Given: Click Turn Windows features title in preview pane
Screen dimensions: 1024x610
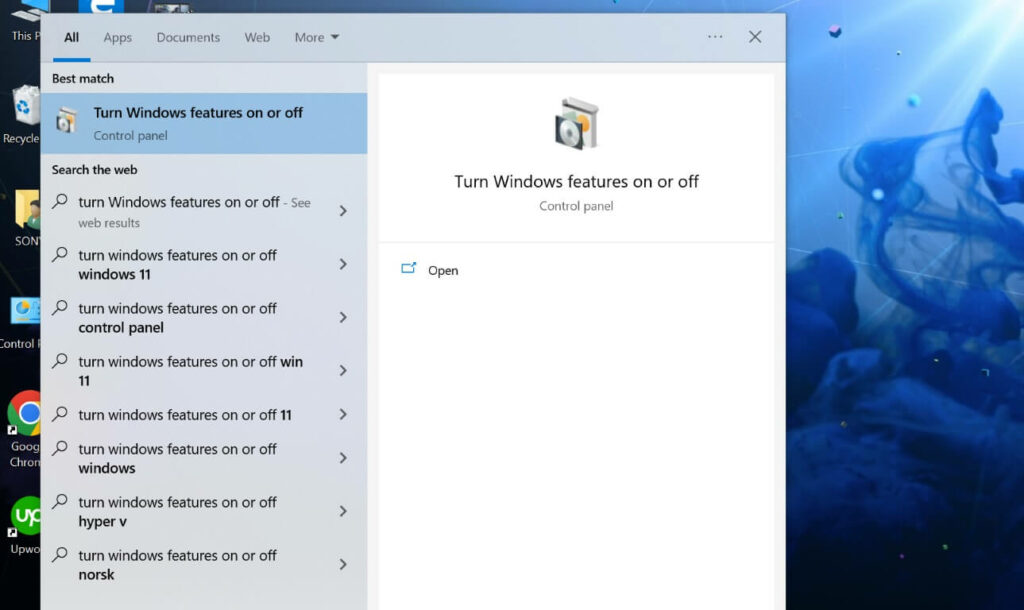Looking at the screenshot, I should [x=576, y=182].
